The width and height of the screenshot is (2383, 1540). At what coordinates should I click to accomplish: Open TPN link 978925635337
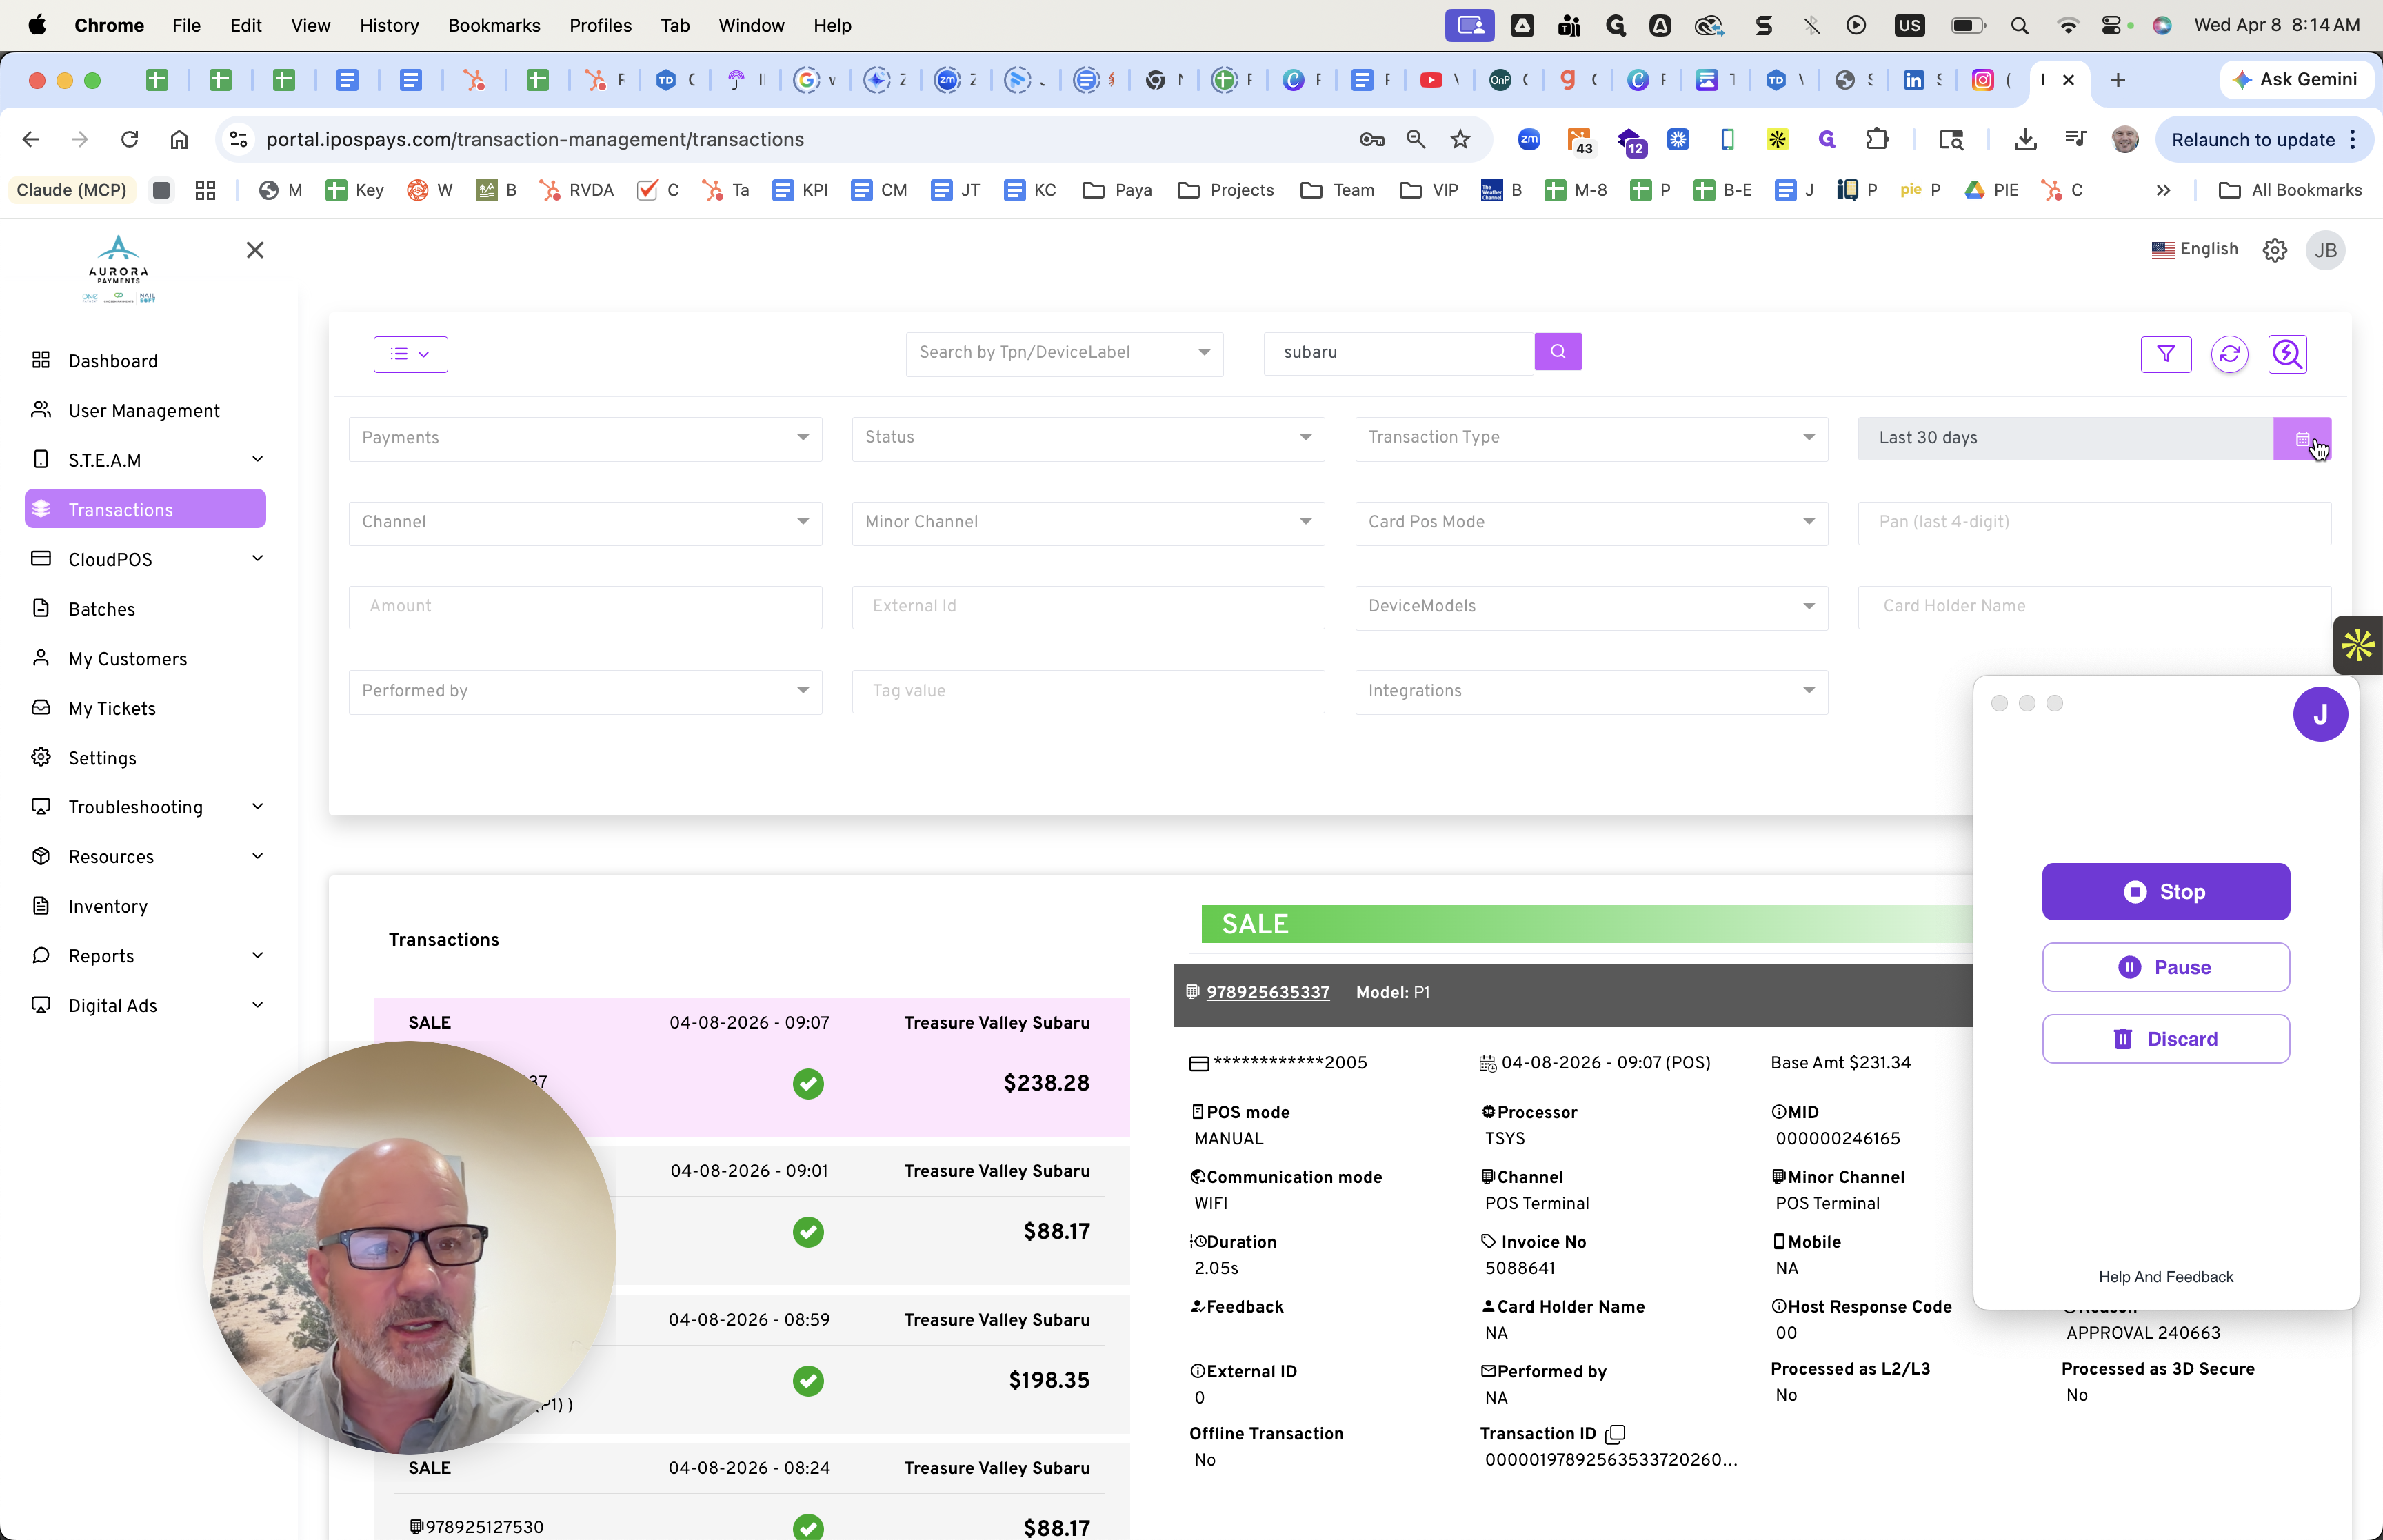1267,992
